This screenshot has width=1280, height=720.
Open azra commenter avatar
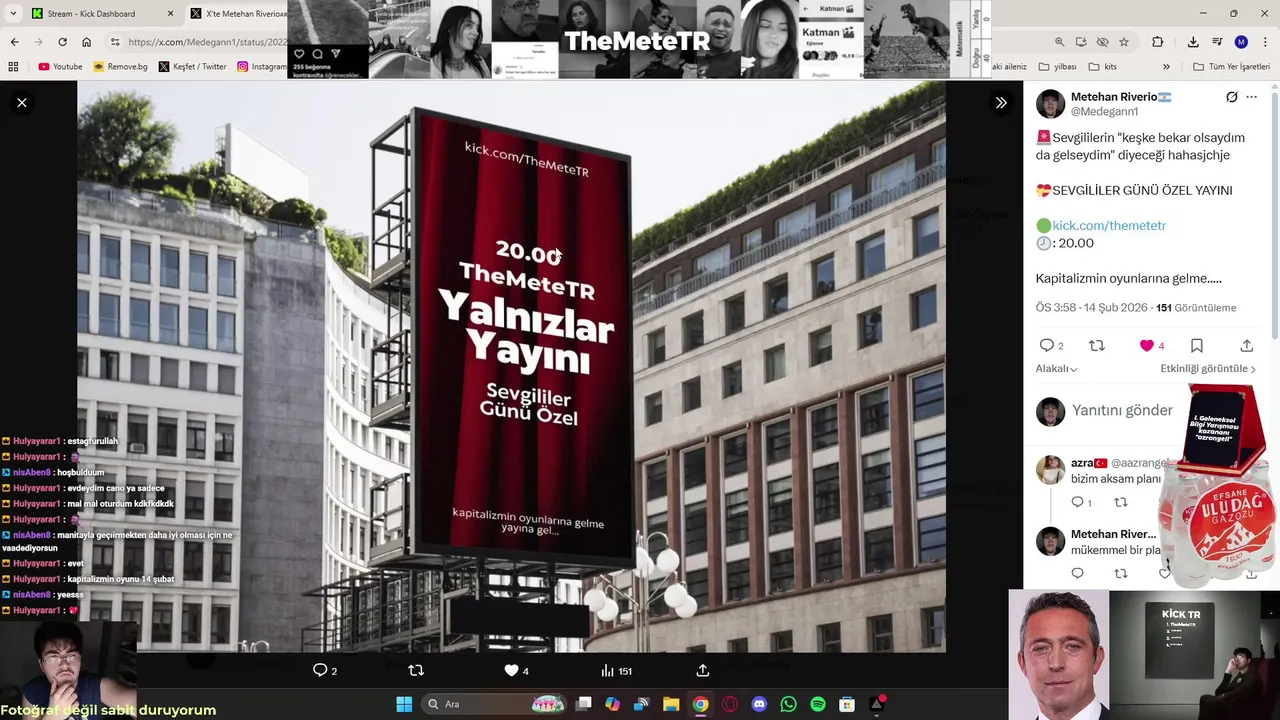(x=1050, y=469)
